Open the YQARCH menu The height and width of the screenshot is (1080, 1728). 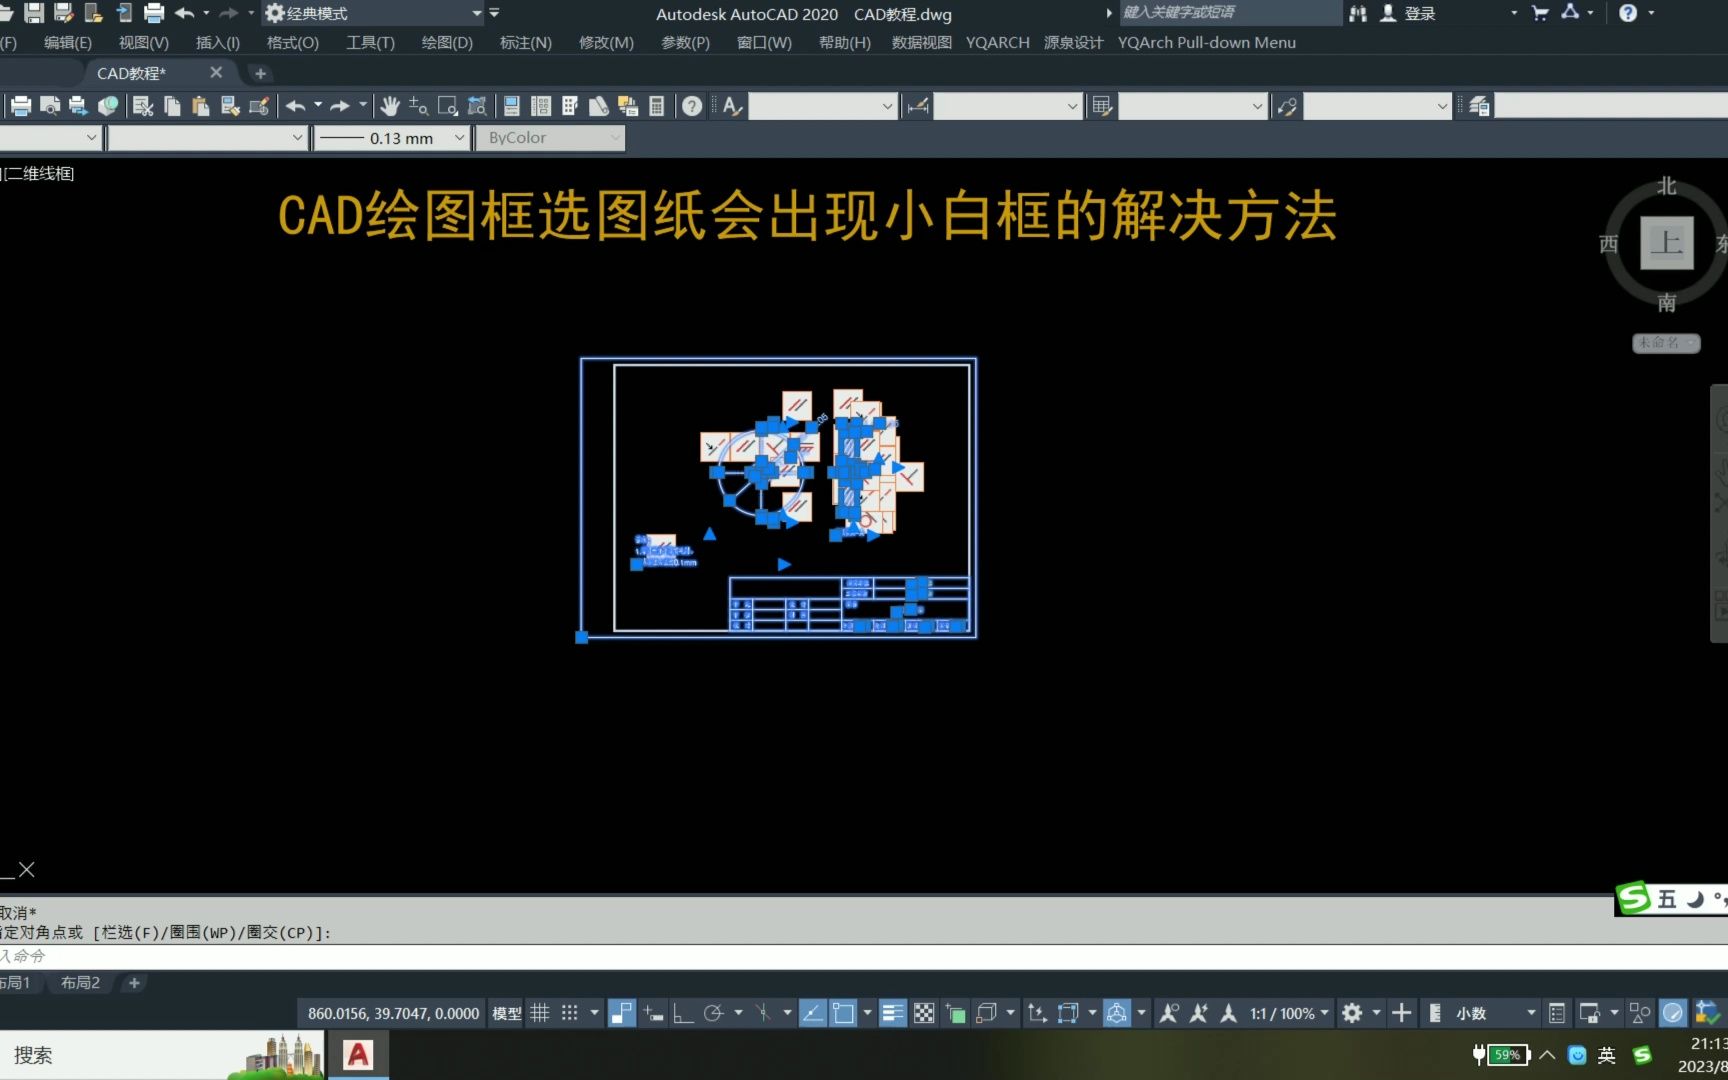[997, 42]
